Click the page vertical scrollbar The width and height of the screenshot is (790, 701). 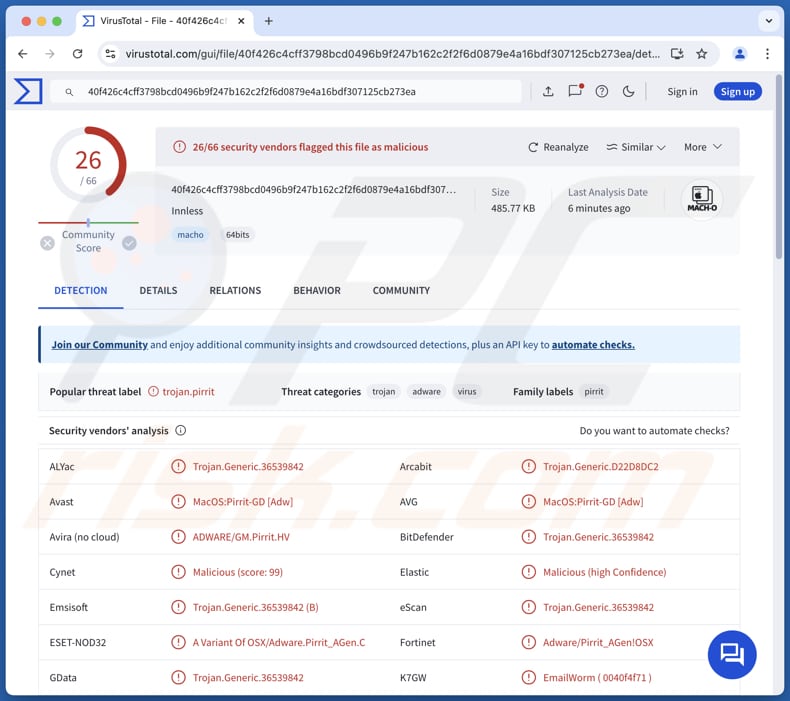[779, 166]
